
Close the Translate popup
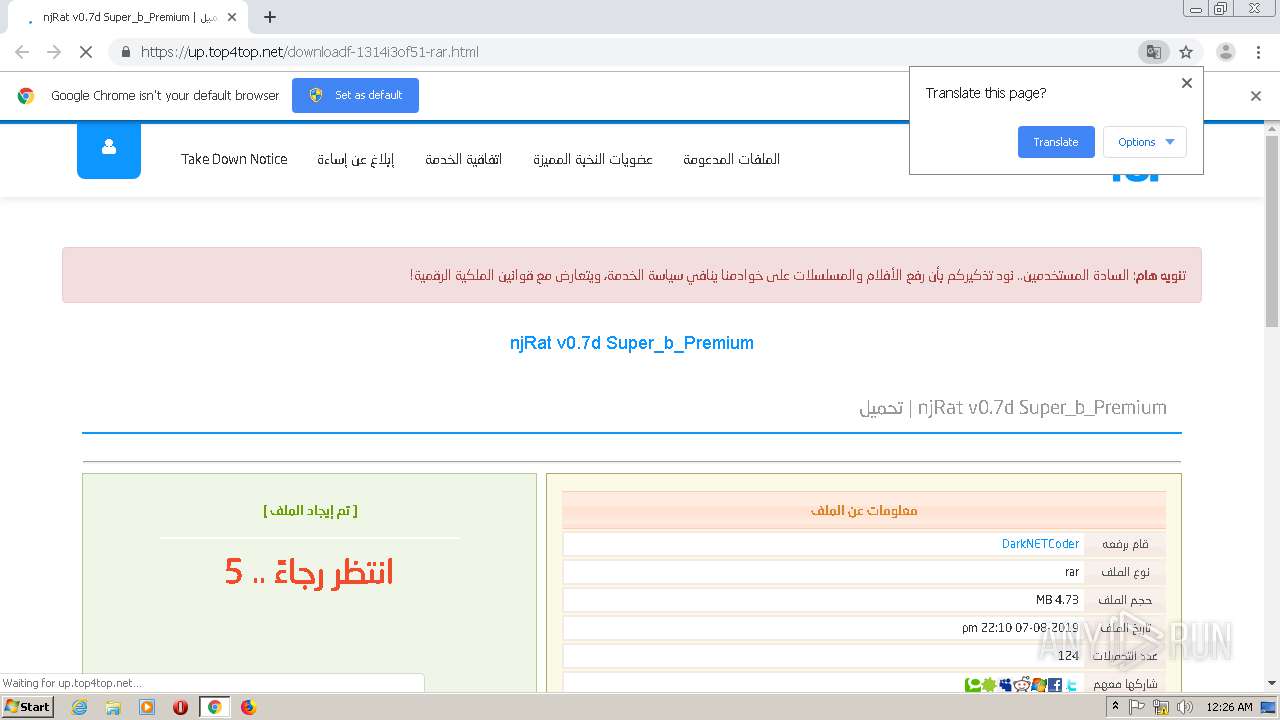pos(1187,83)
